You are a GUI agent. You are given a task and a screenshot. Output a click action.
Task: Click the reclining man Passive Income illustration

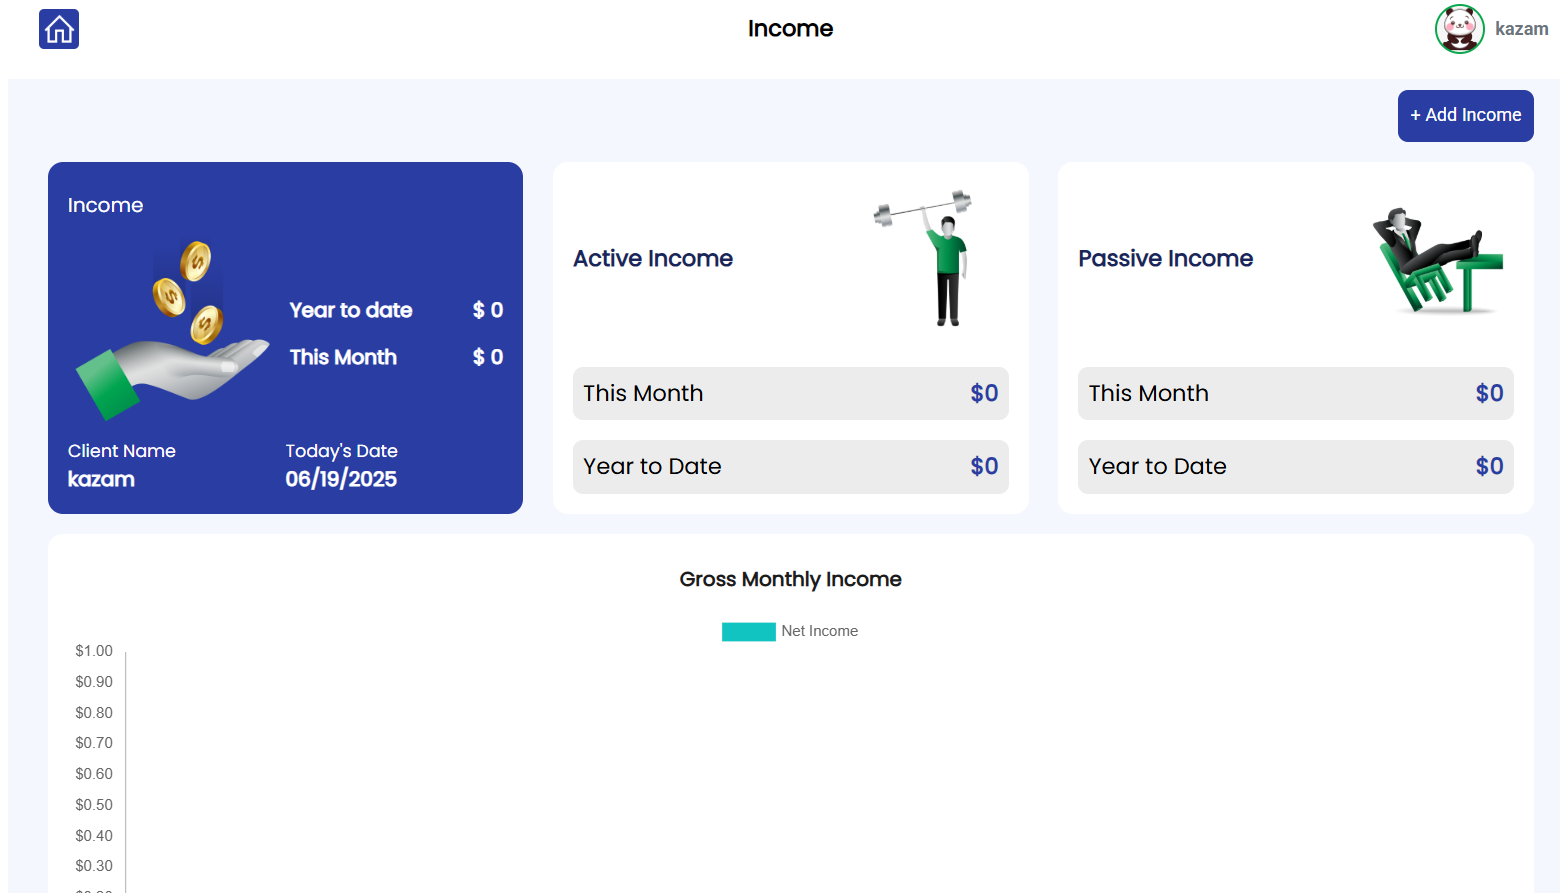click(1436, 261)
